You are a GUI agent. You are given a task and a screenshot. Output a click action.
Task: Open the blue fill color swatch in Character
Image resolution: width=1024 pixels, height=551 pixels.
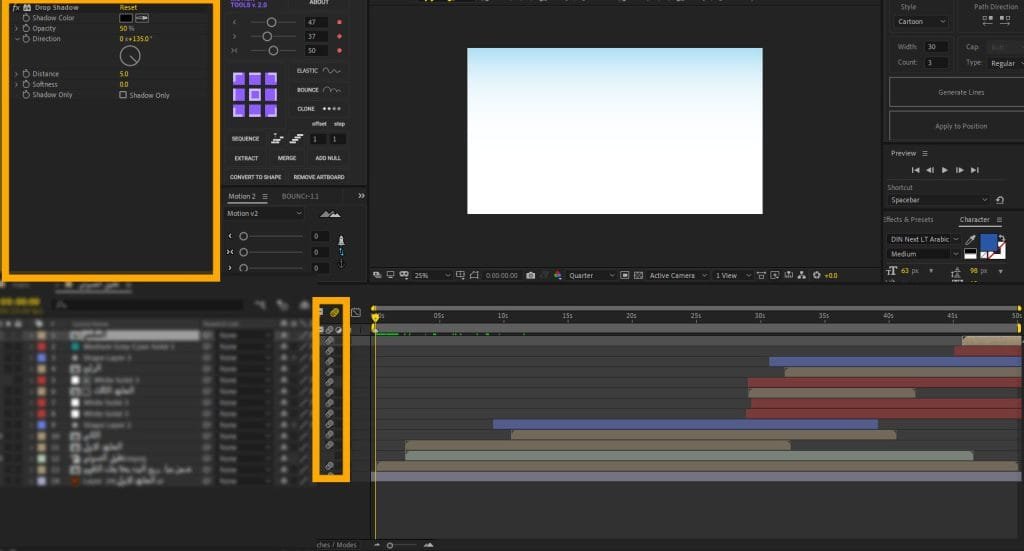(x=989, y=243)
